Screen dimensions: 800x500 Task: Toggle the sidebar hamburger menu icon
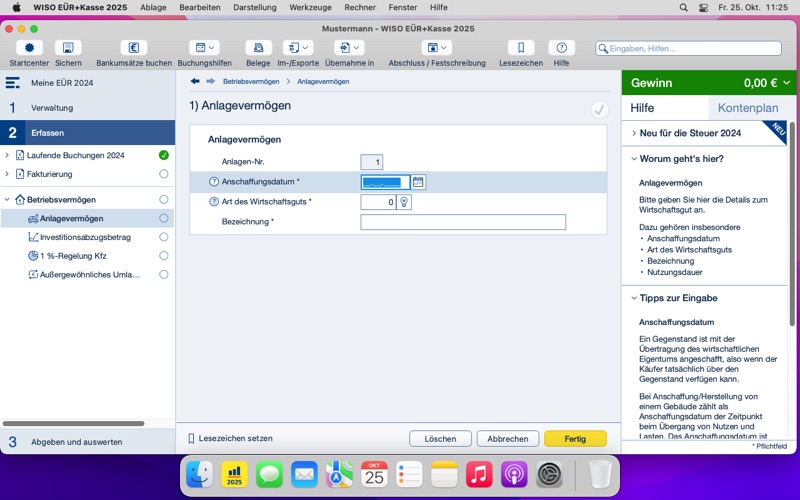[x=13, y=83]
